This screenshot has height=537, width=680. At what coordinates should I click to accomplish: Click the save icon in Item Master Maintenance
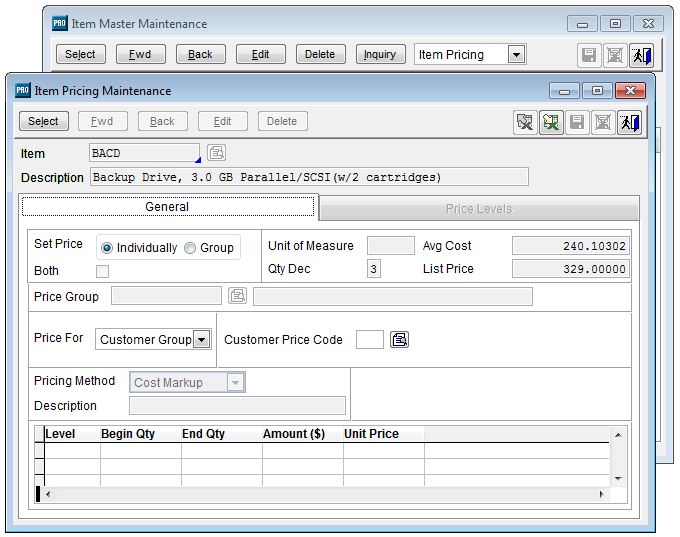coord(588,55)
